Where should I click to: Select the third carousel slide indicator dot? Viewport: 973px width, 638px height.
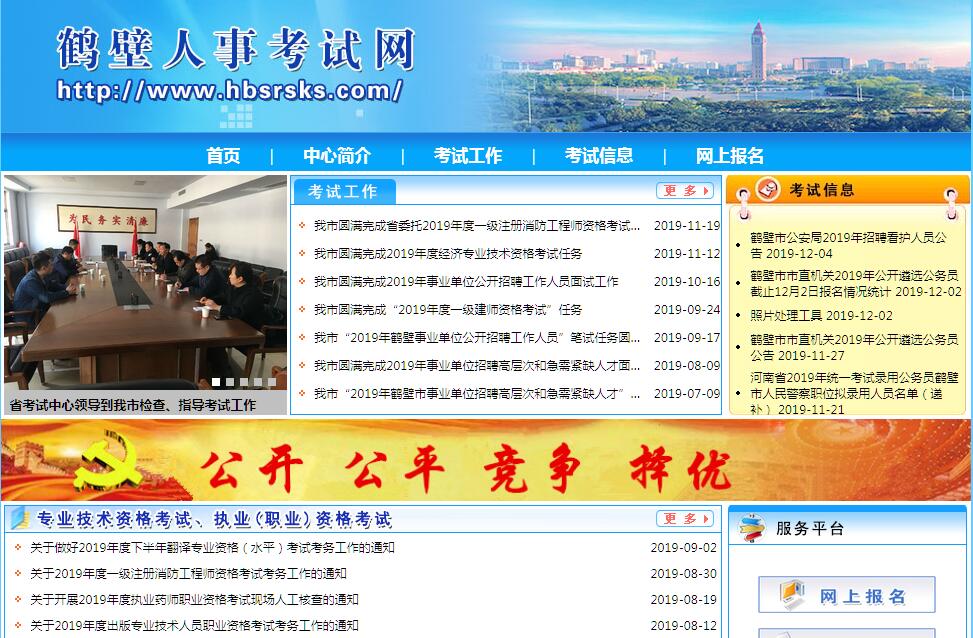(x=243, y=382)
